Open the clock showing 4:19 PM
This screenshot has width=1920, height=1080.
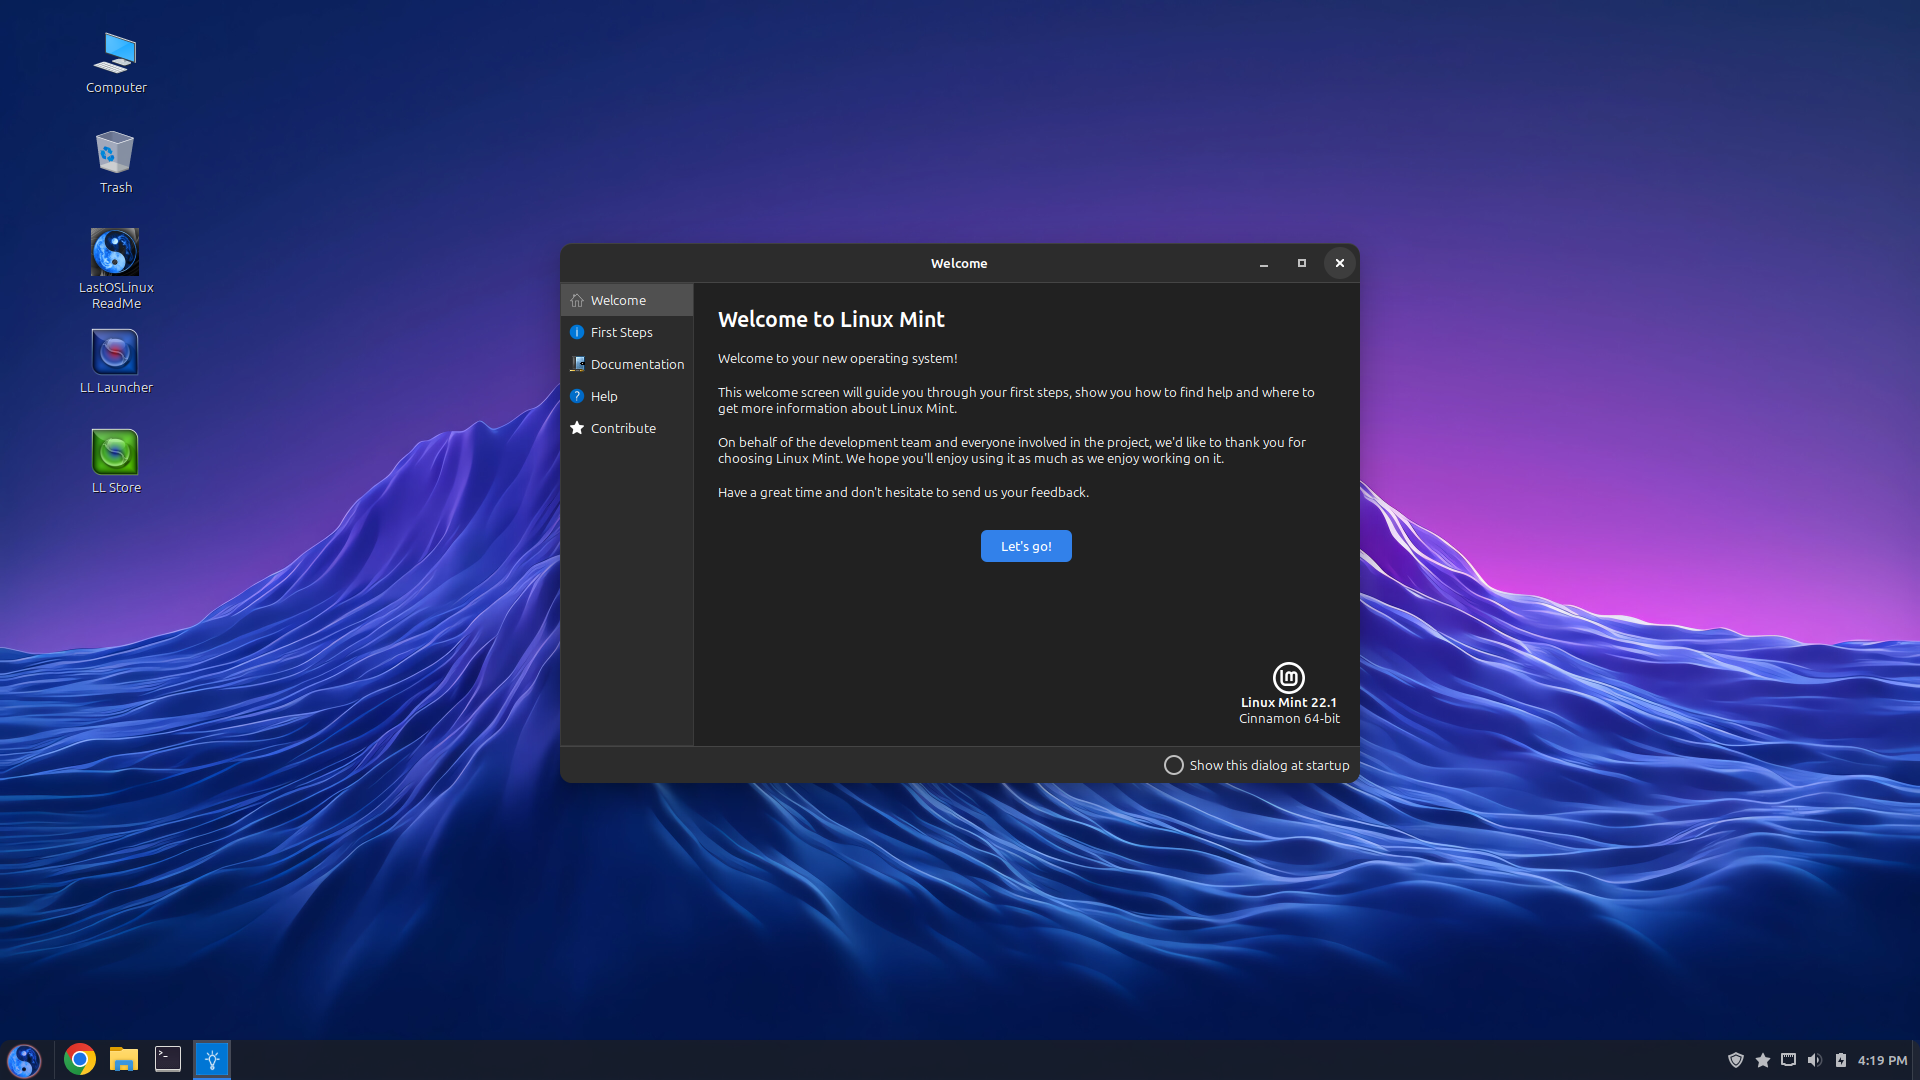[x=1882, y=1060]
